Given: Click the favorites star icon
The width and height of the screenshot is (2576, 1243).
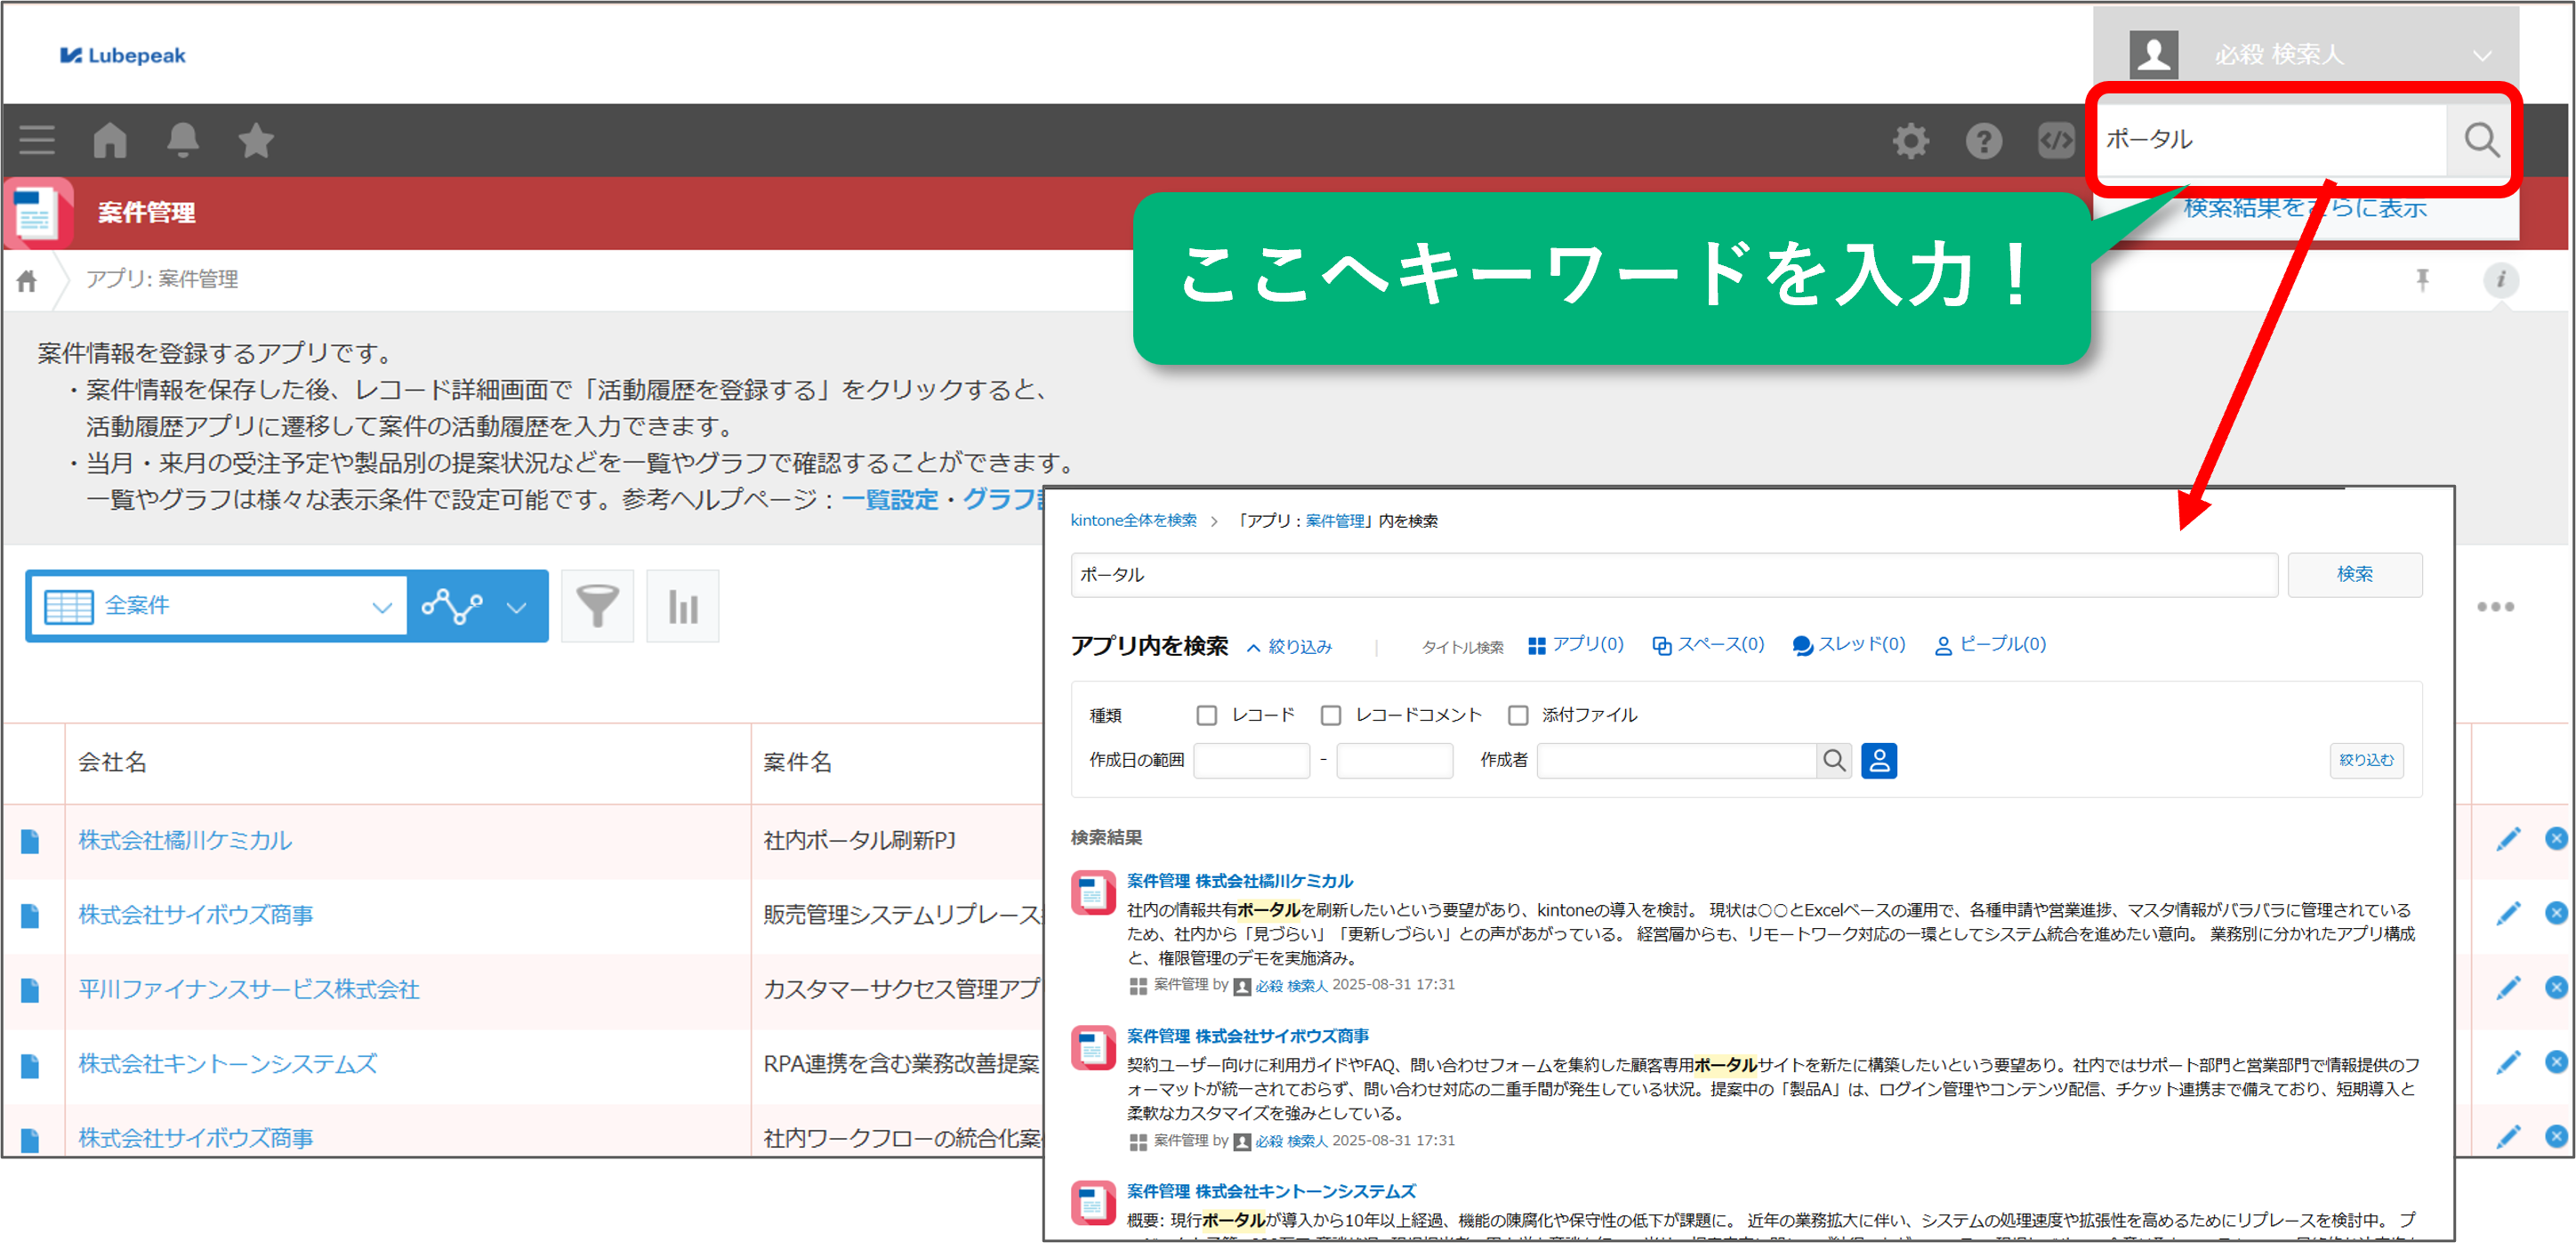Looking at the screenshot, I should [x=255, y=140].
